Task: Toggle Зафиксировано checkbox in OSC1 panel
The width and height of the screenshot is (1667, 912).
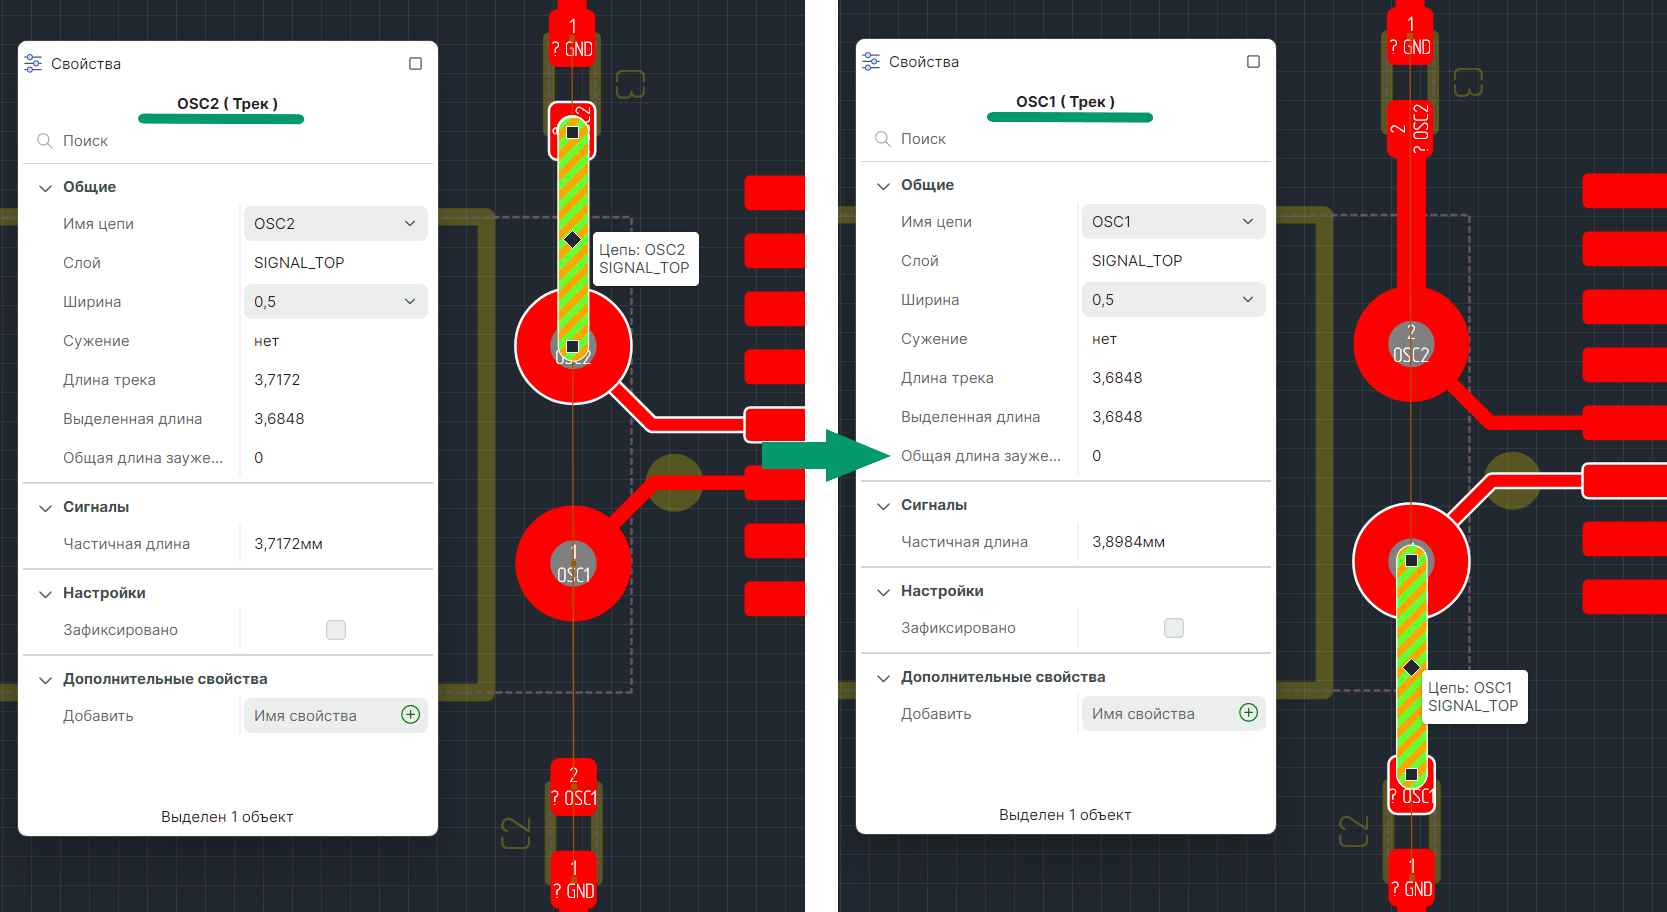Action: [x=1174, y=628]
